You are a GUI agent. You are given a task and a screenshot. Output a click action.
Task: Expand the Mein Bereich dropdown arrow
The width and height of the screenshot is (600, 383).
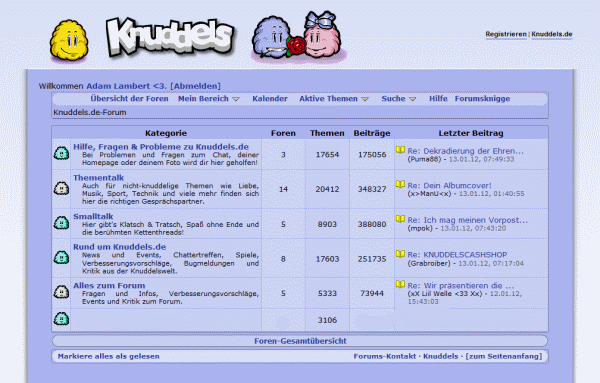(236, 99)
